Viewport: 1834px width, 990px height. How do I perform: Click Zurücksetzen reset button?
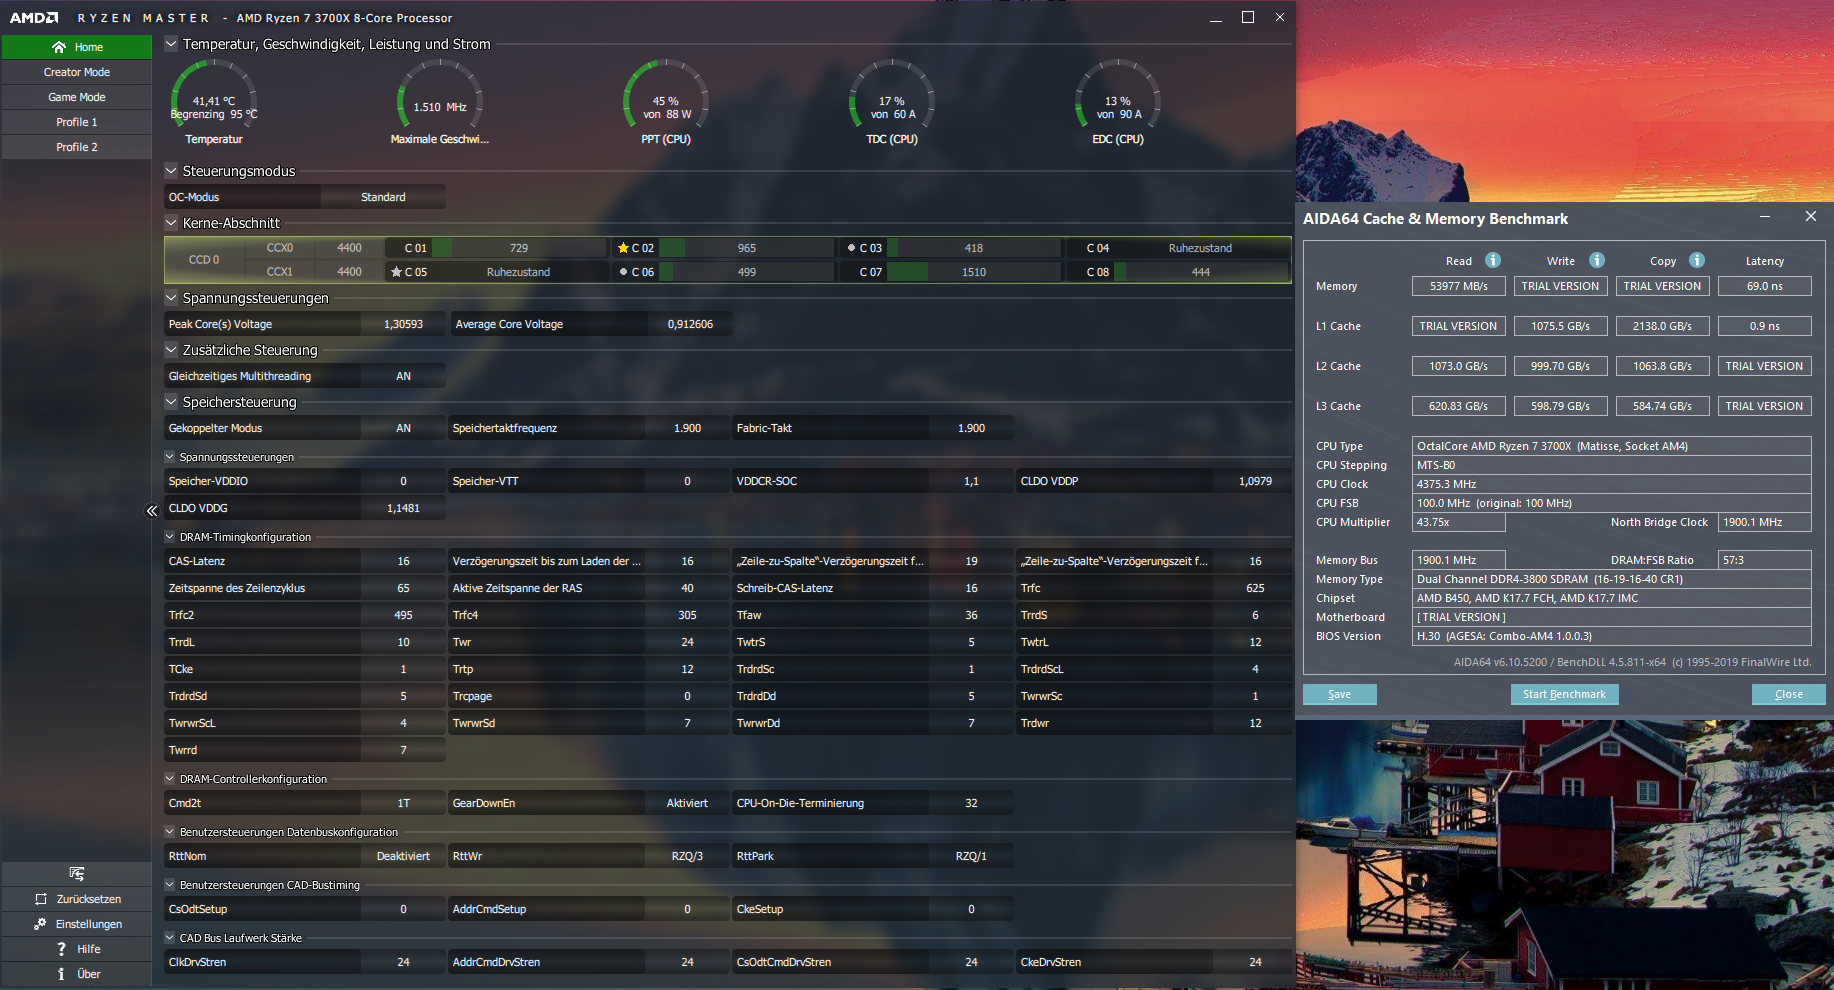click(x=77, y=899)
